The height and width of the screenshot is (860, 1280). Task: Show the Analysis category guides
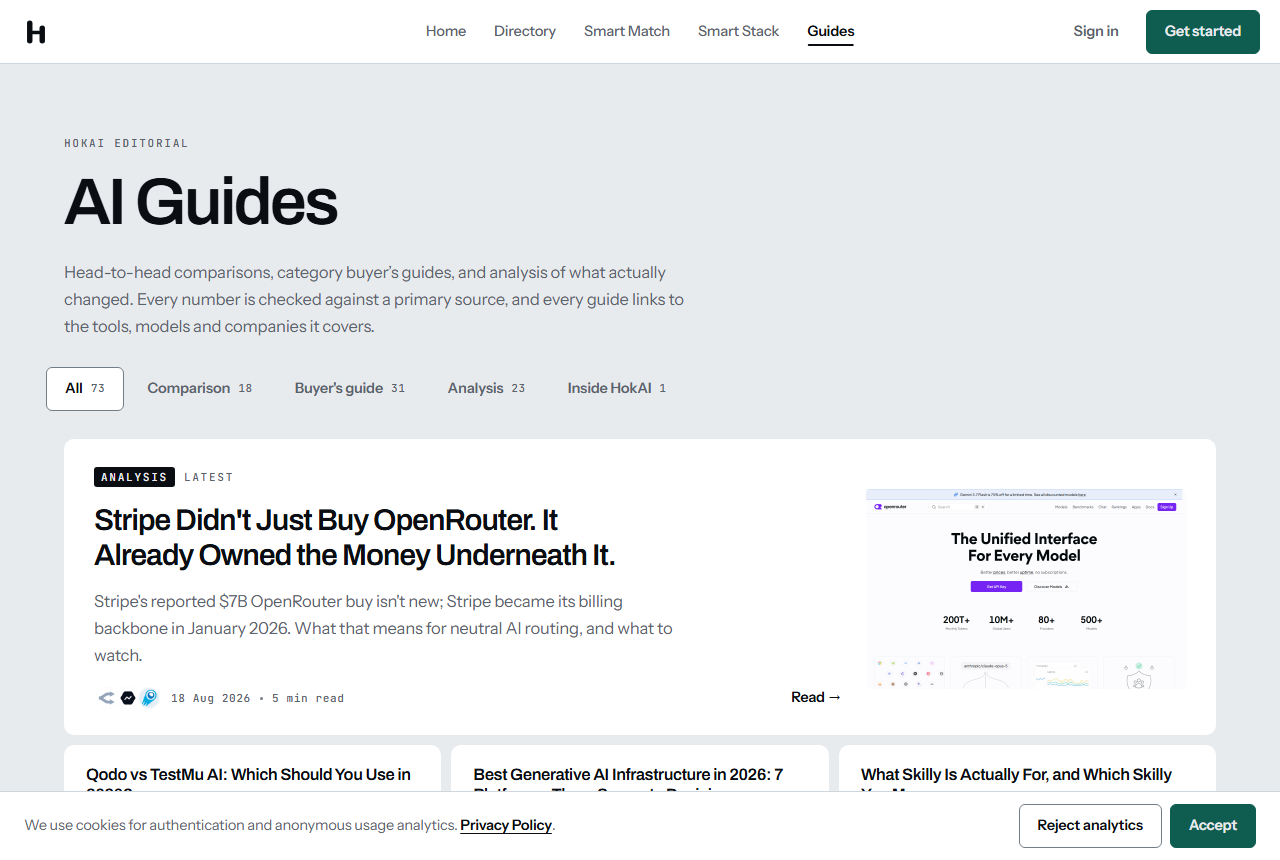pos(486,388)
